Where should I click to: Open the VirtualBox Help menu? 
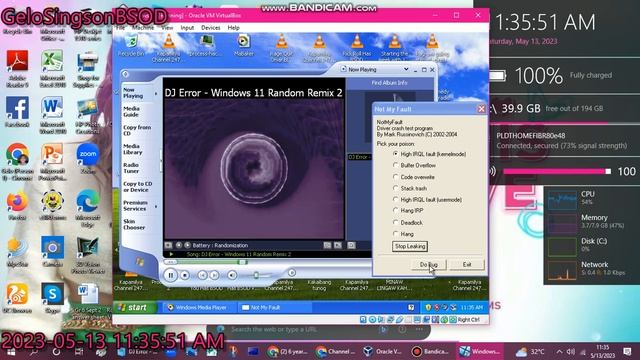(x=233, y=28)
